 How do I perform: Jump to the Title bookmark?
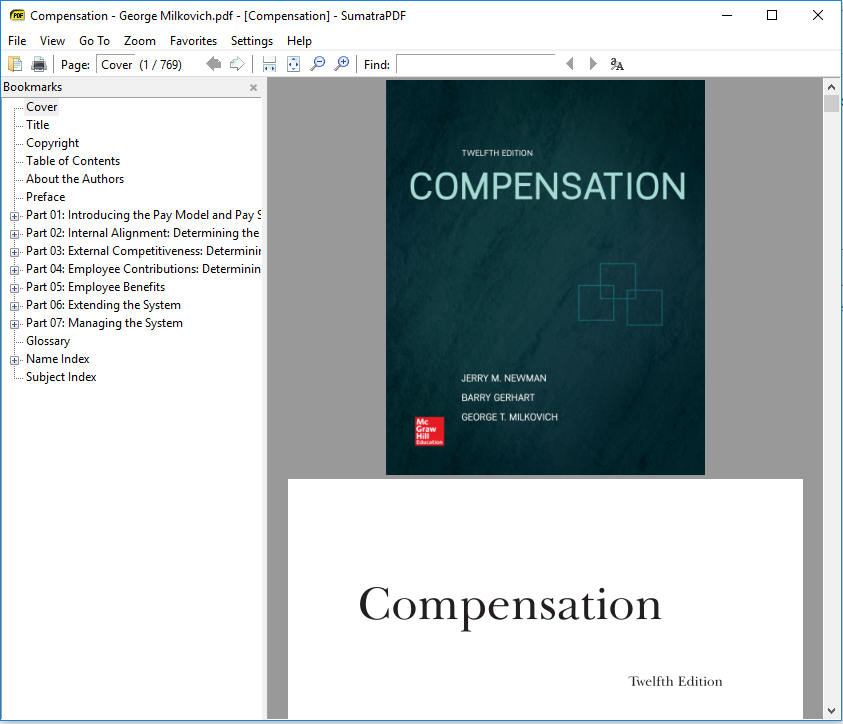38,125
